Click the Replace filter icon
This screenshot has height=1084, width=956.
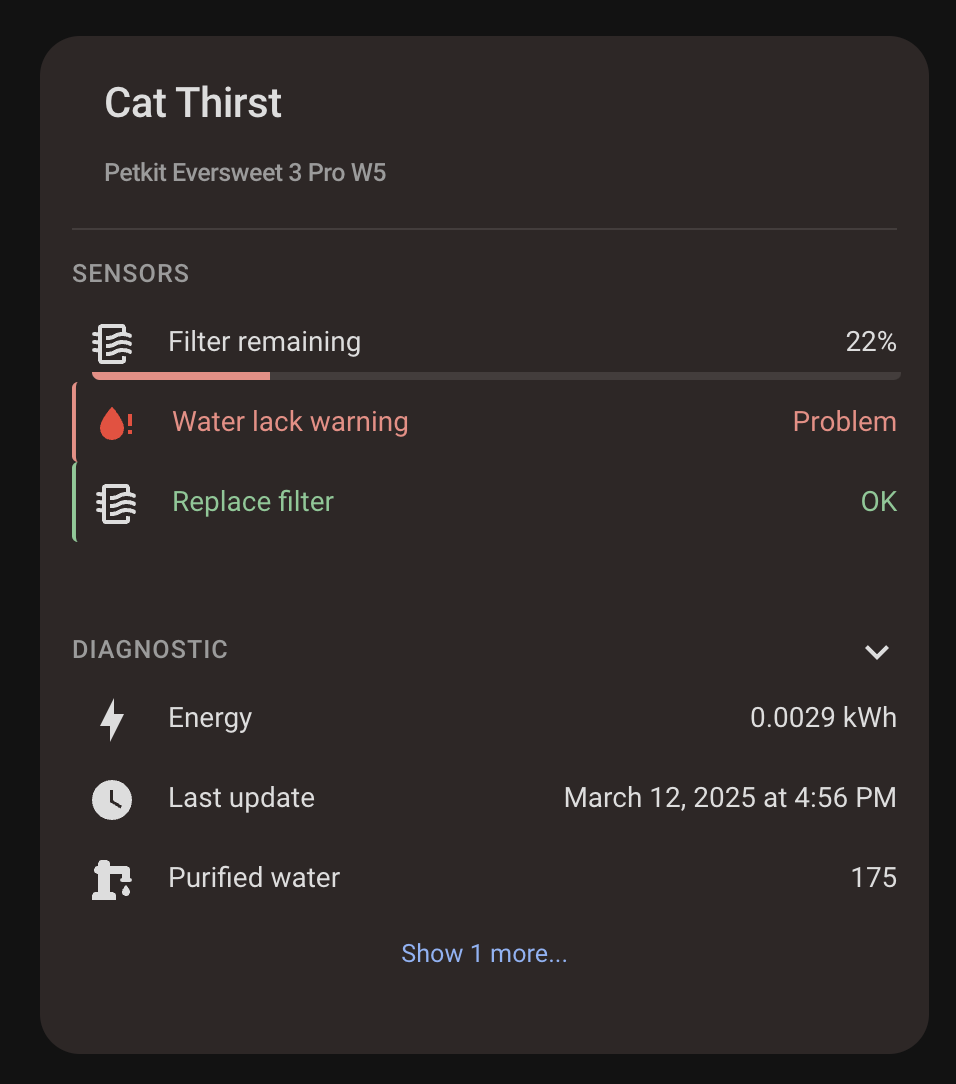click(x=116, y=502)
